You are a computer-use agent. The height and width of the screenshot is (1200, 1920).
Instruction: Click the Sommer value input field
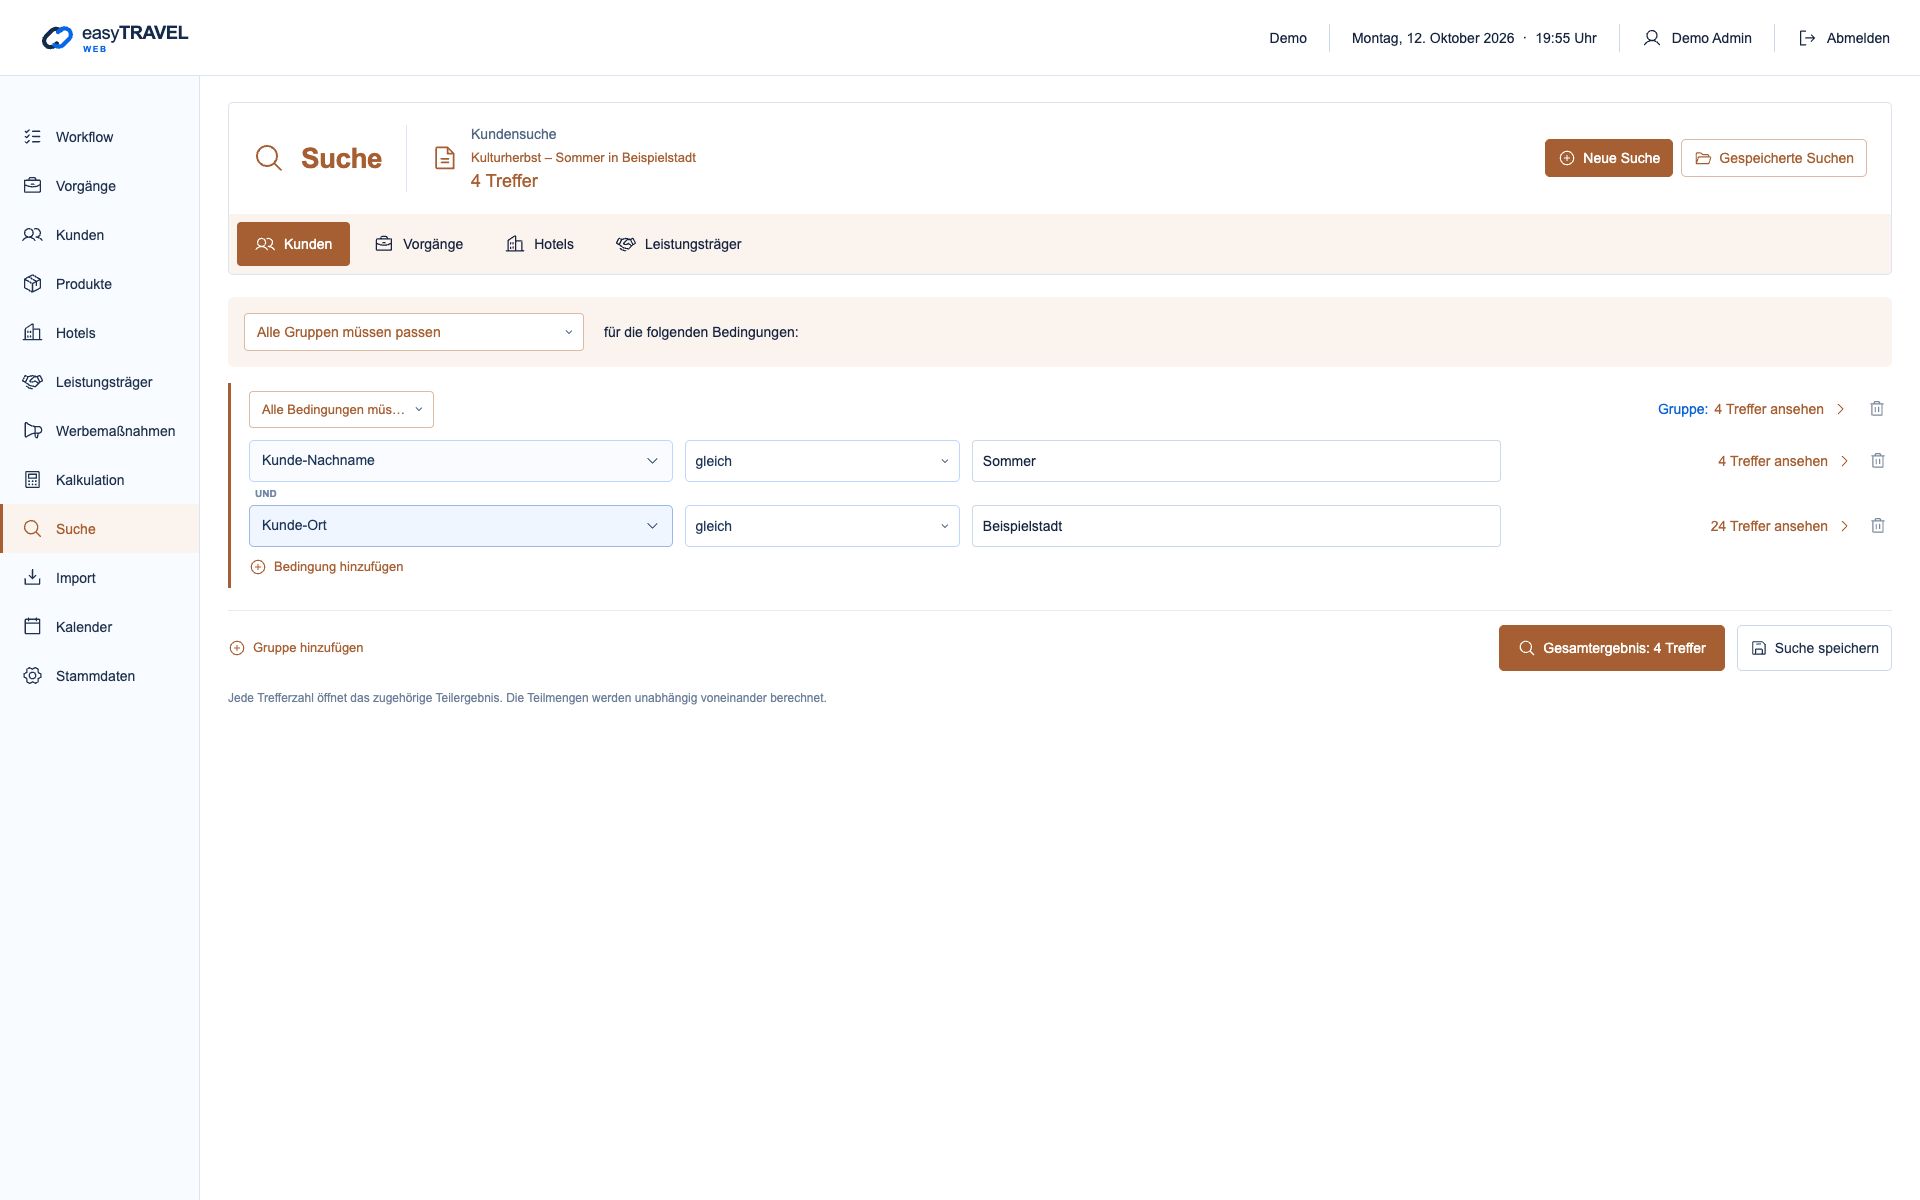coord(1236,461)
